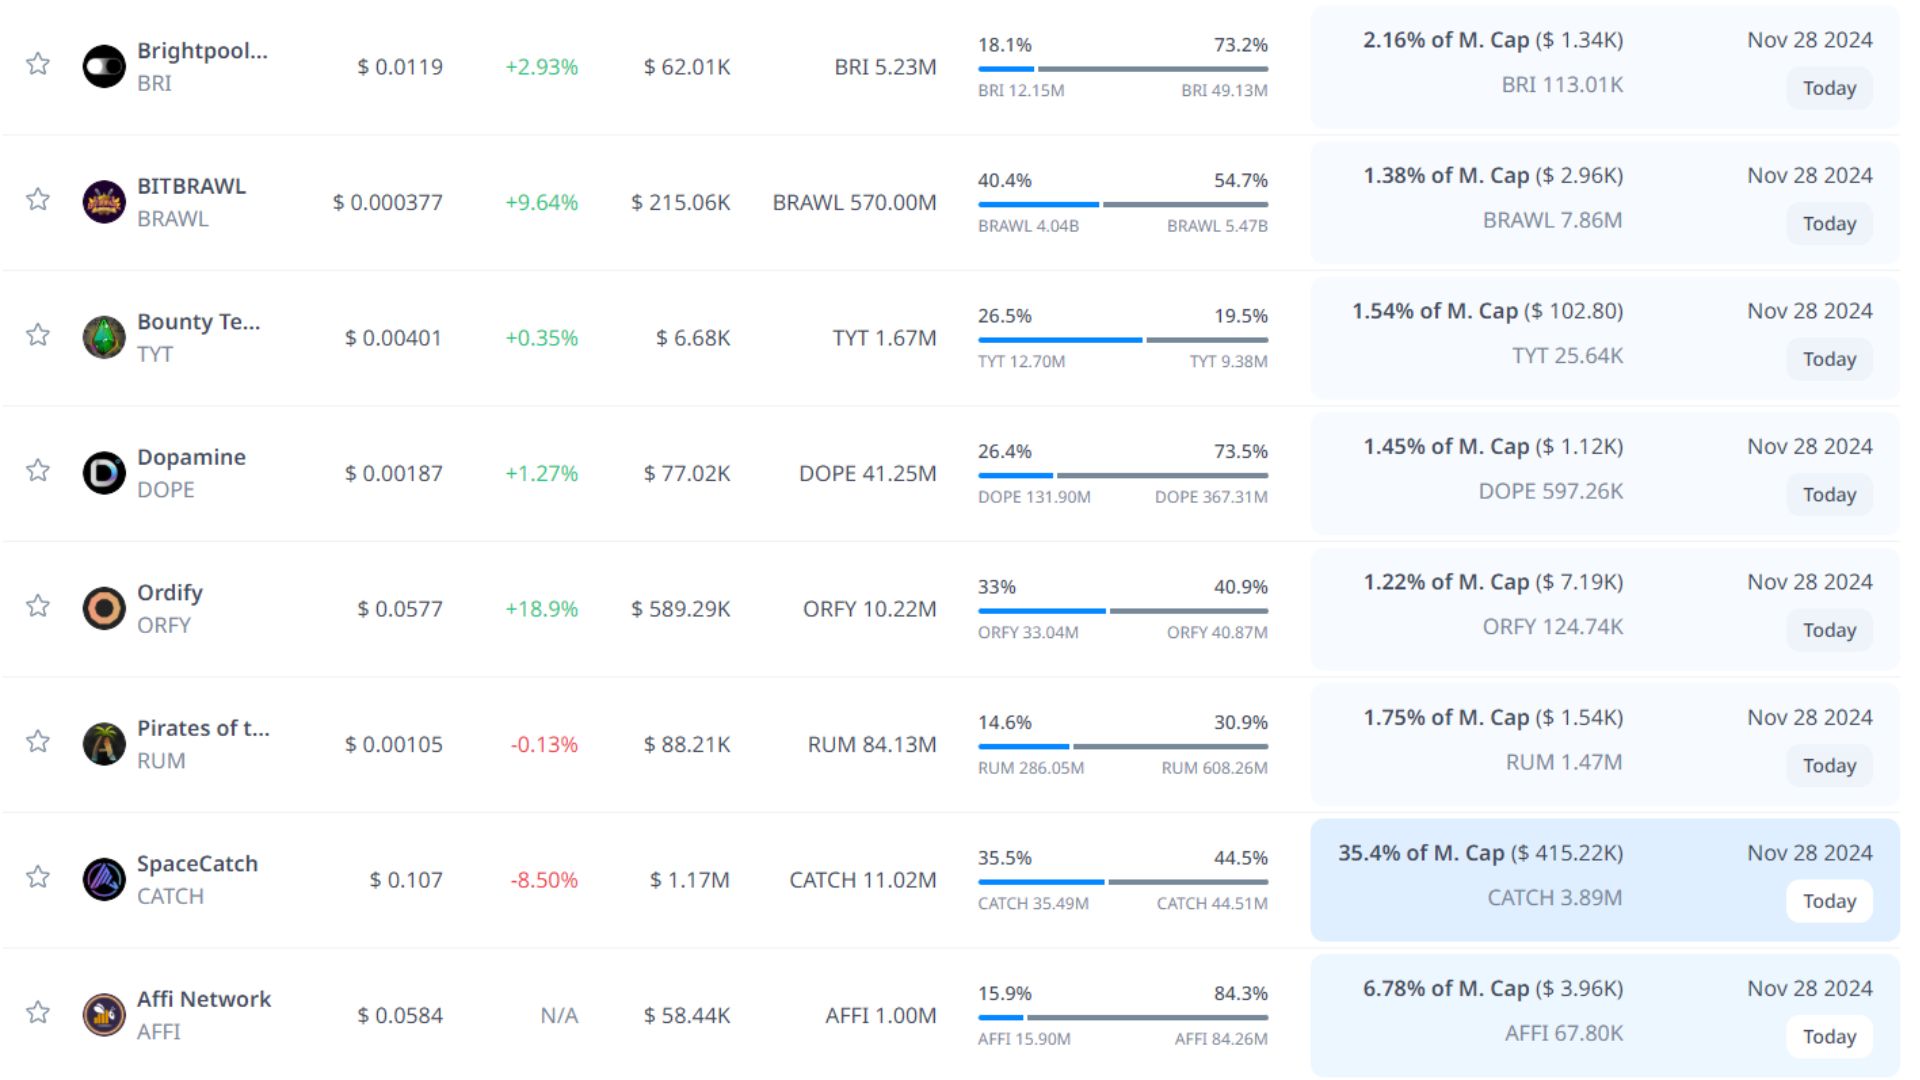Click the Bounty Temple TYT logo
The height and width of the screenshot is (1080, 1920).
pyautogui.click(x=104, y=337)
